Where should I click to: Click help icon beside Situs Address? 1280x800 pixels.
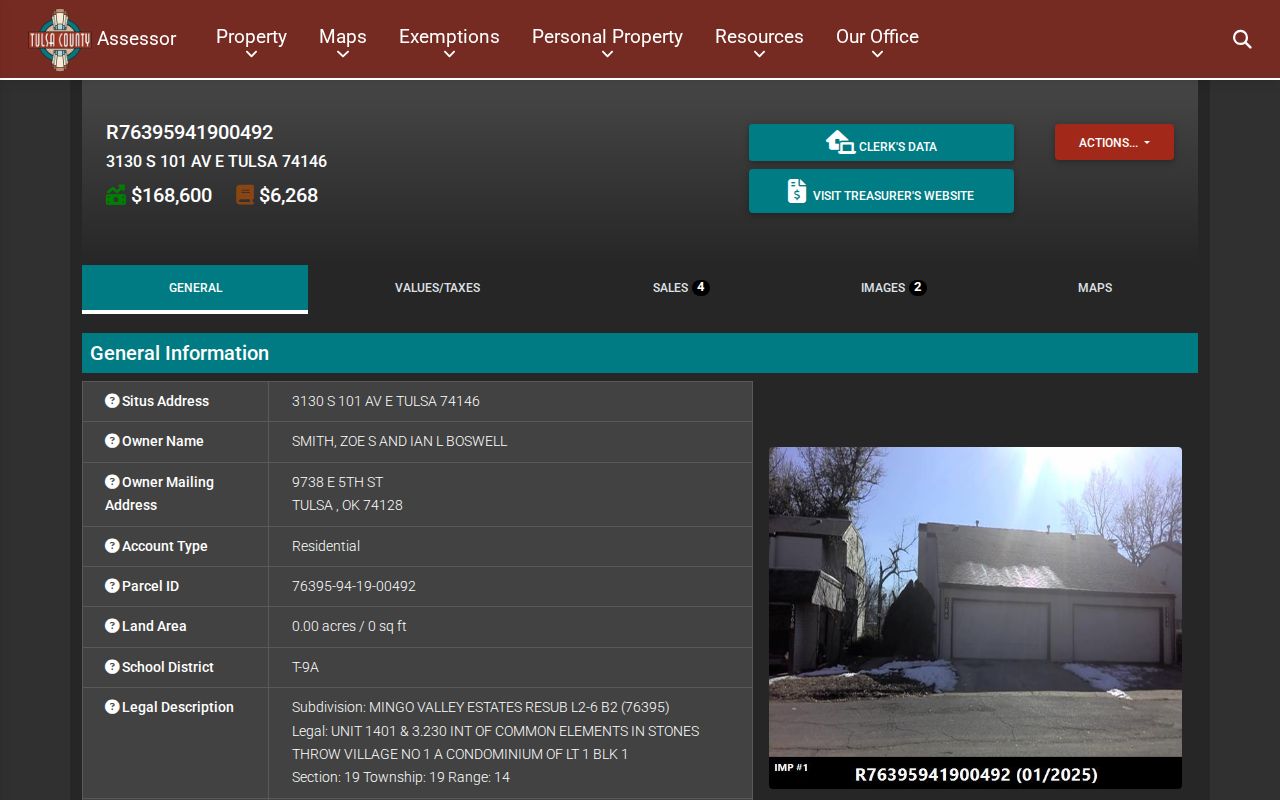coord(112,401)
